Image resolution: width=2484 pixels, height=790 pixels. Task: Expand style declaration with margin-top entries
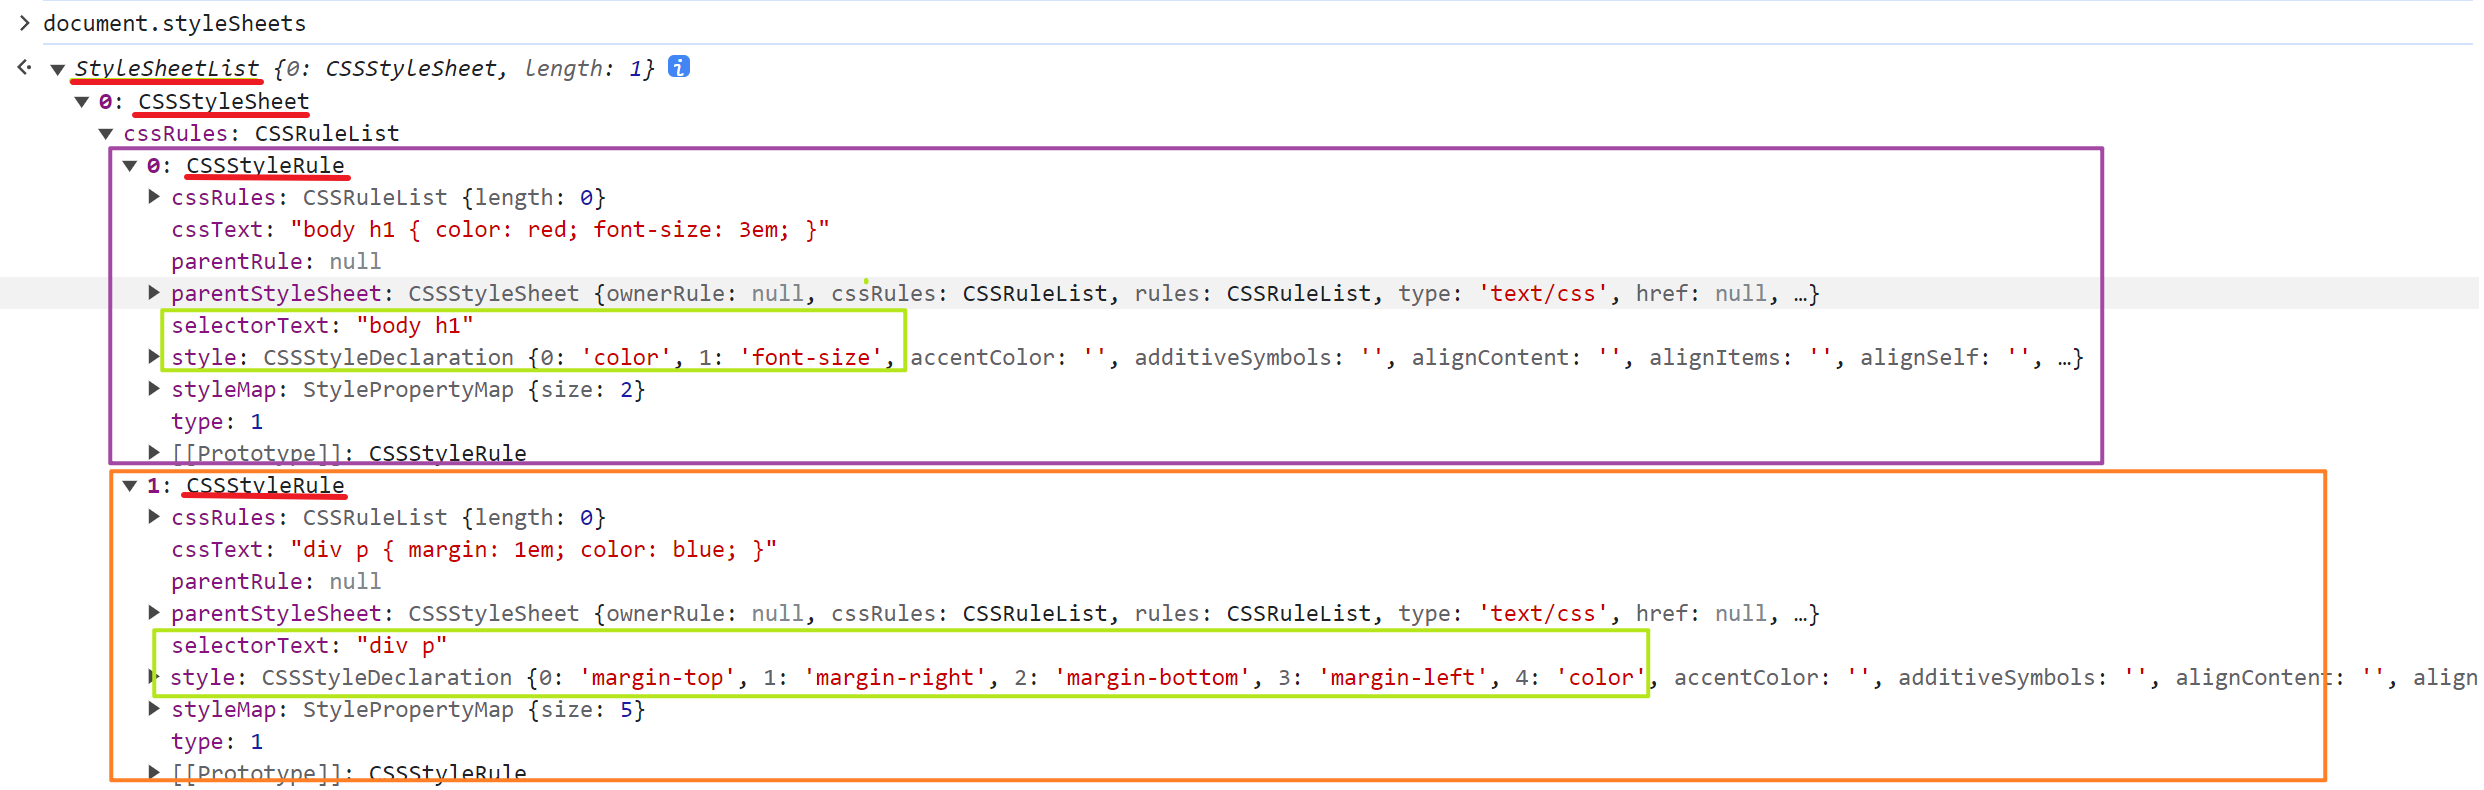154,677
